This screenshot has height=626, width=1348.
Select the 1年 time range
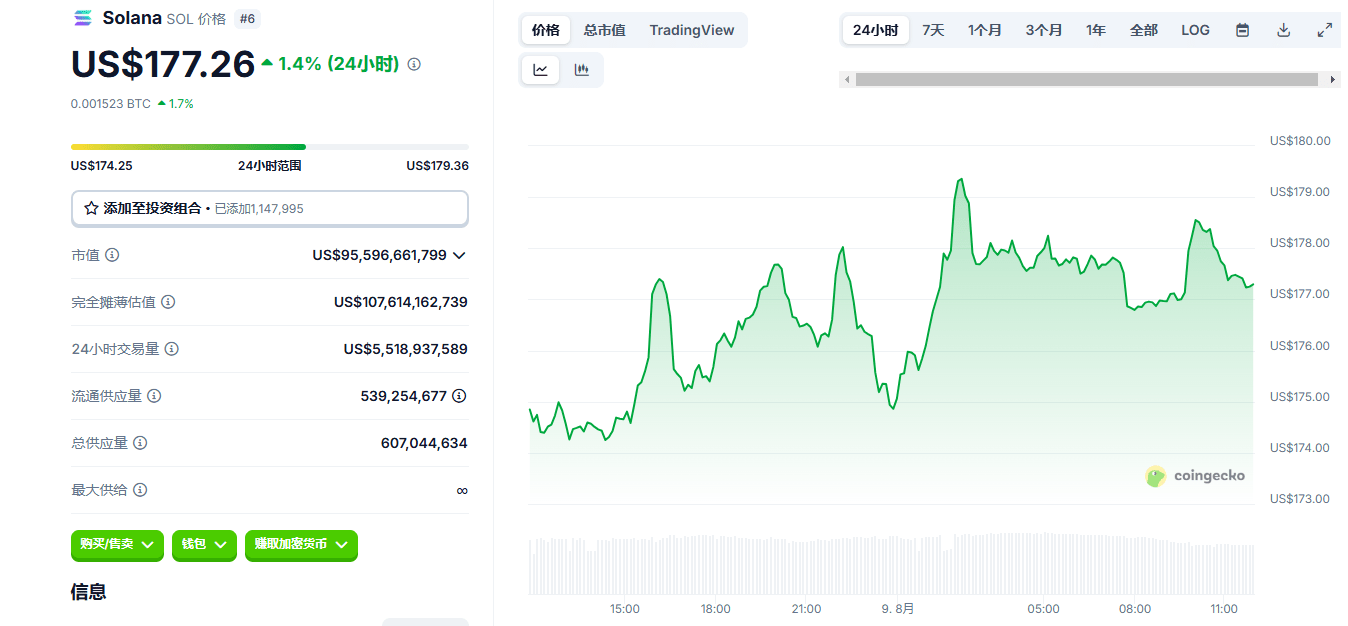(1096, 30)
